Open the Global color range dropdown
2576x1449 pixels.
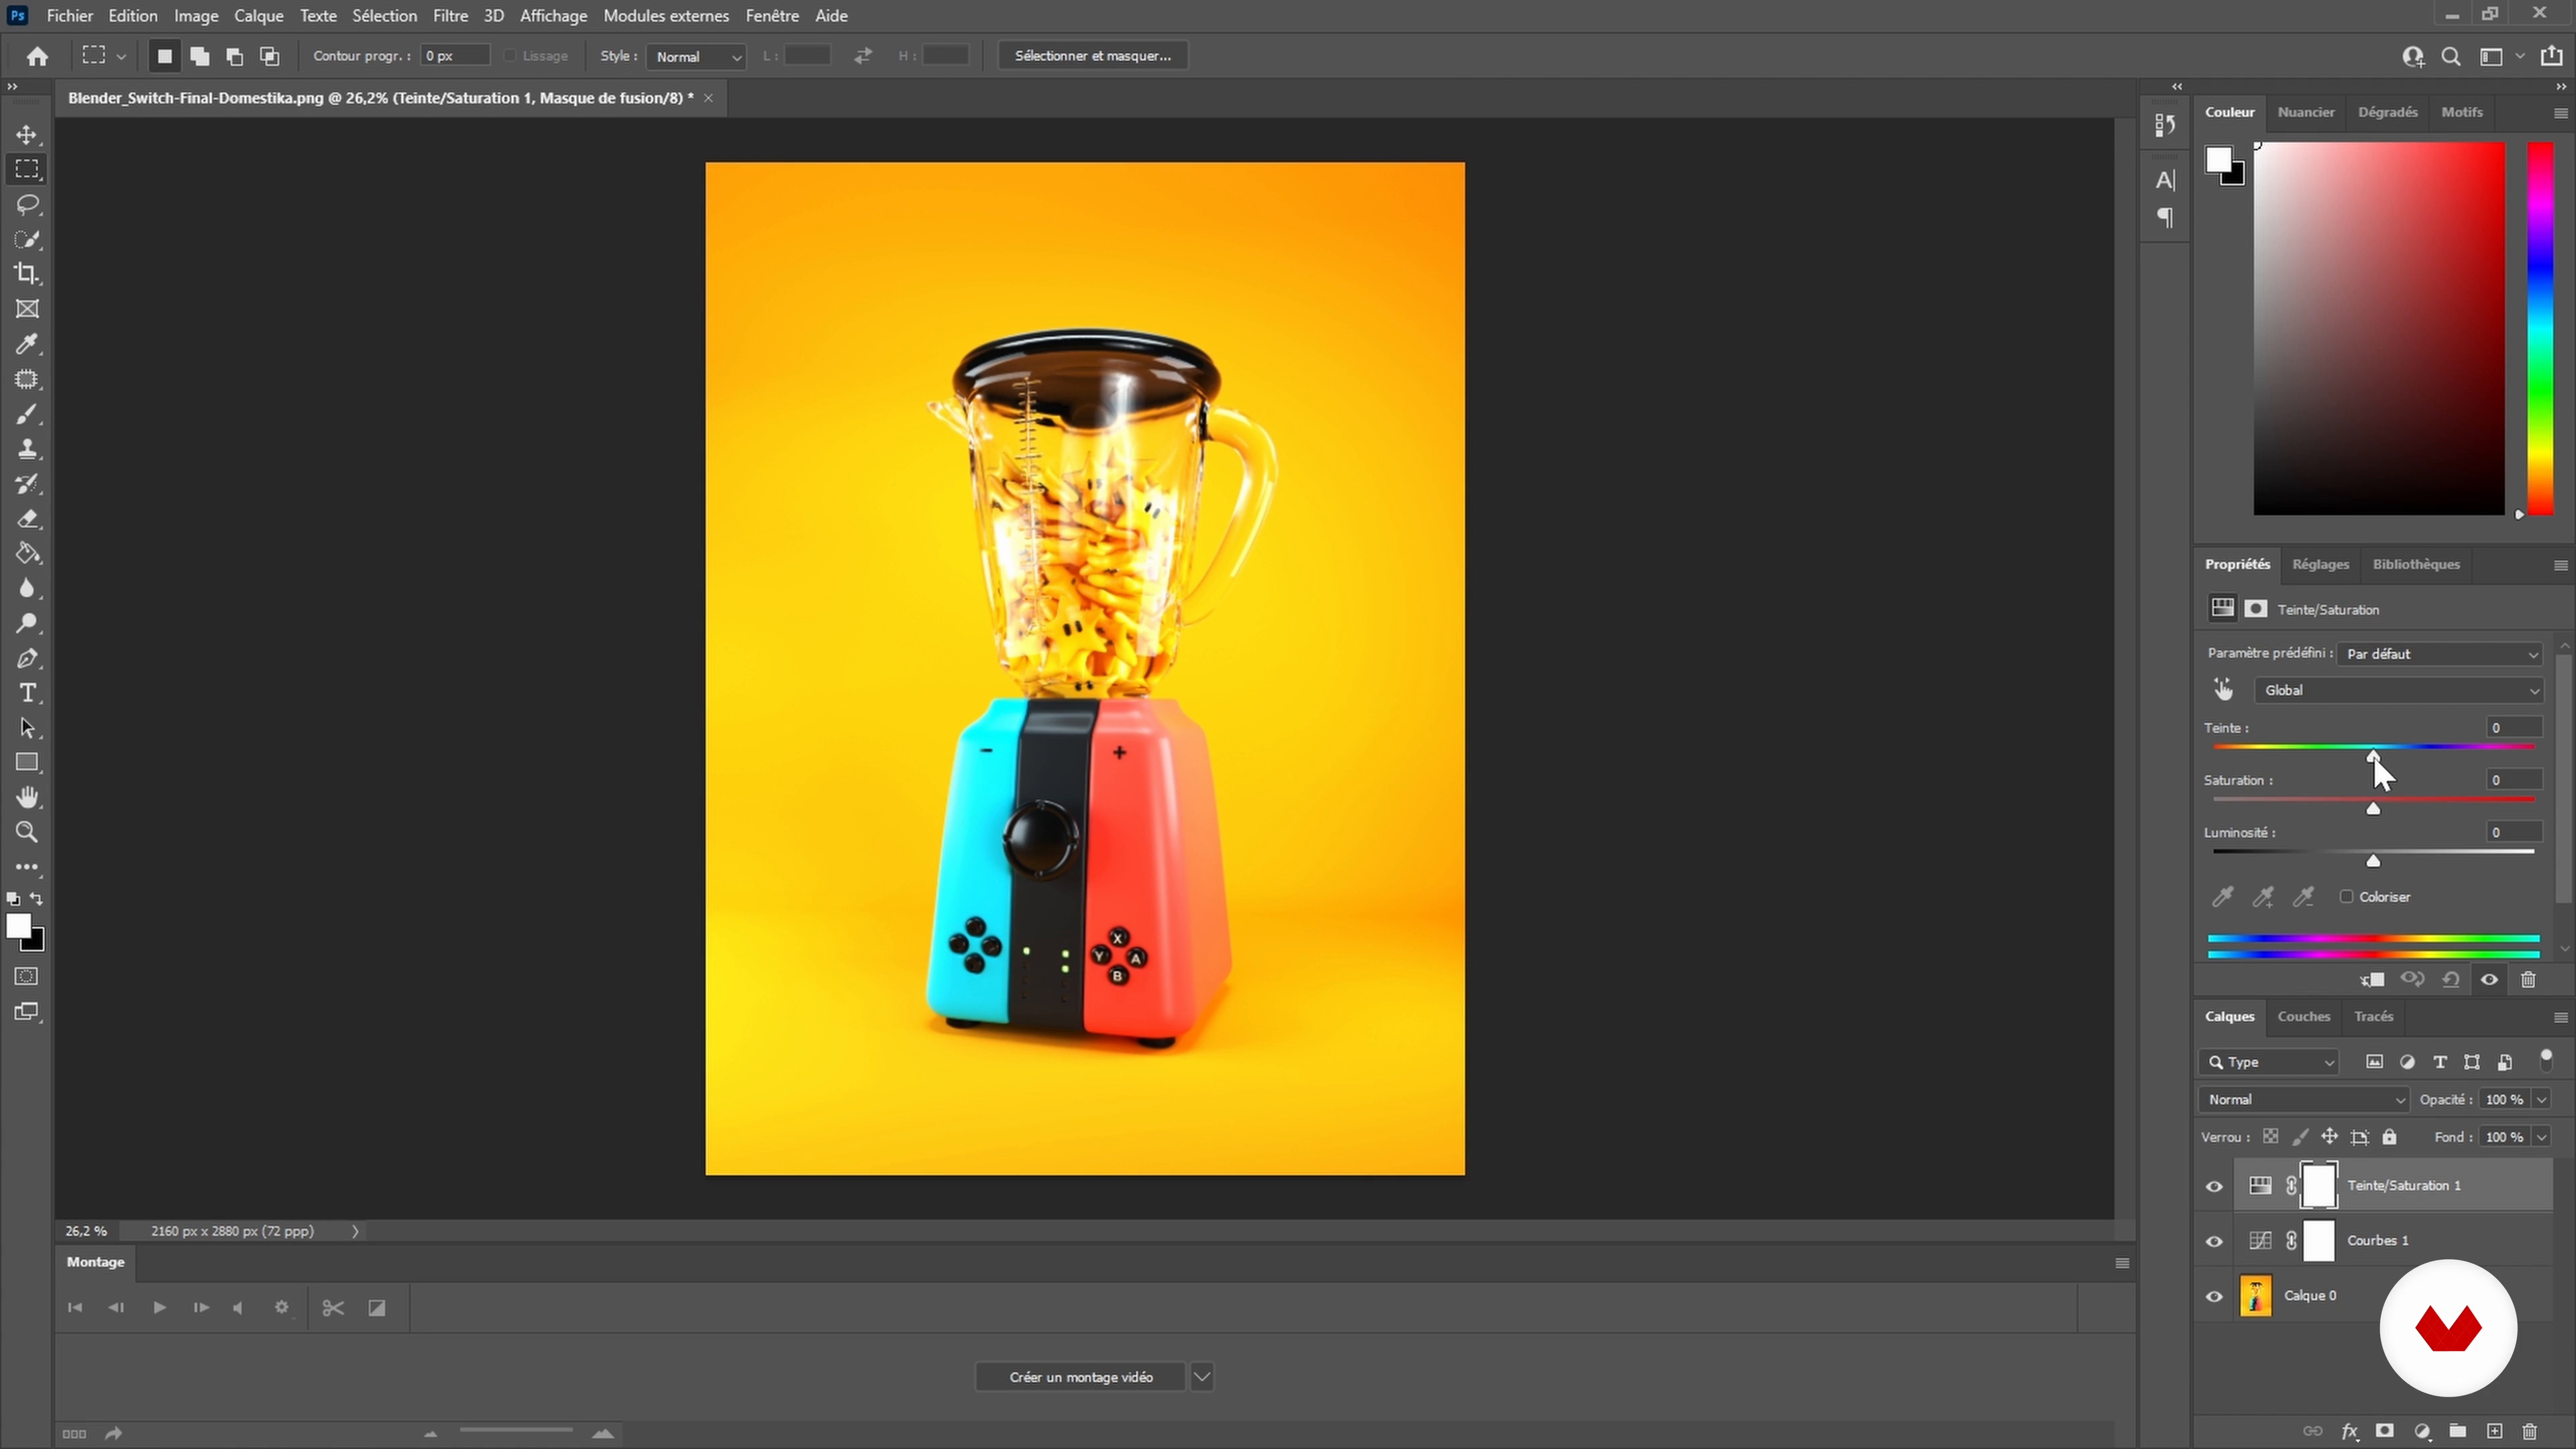pos(2398,690)
